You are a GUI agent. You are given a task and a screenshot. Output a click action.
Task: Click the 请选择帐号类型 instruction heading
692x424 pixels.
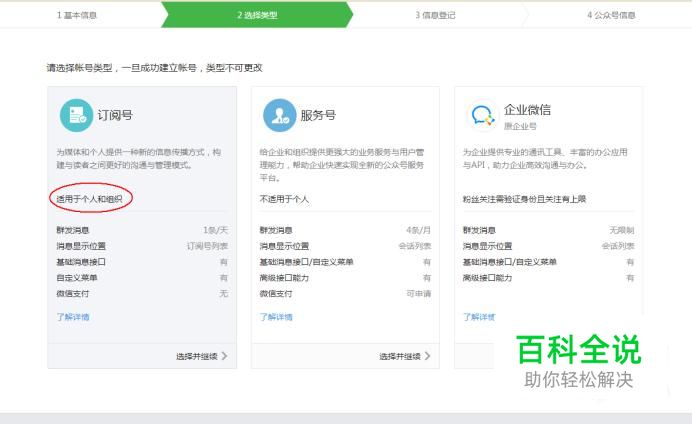tap(154, 68)
